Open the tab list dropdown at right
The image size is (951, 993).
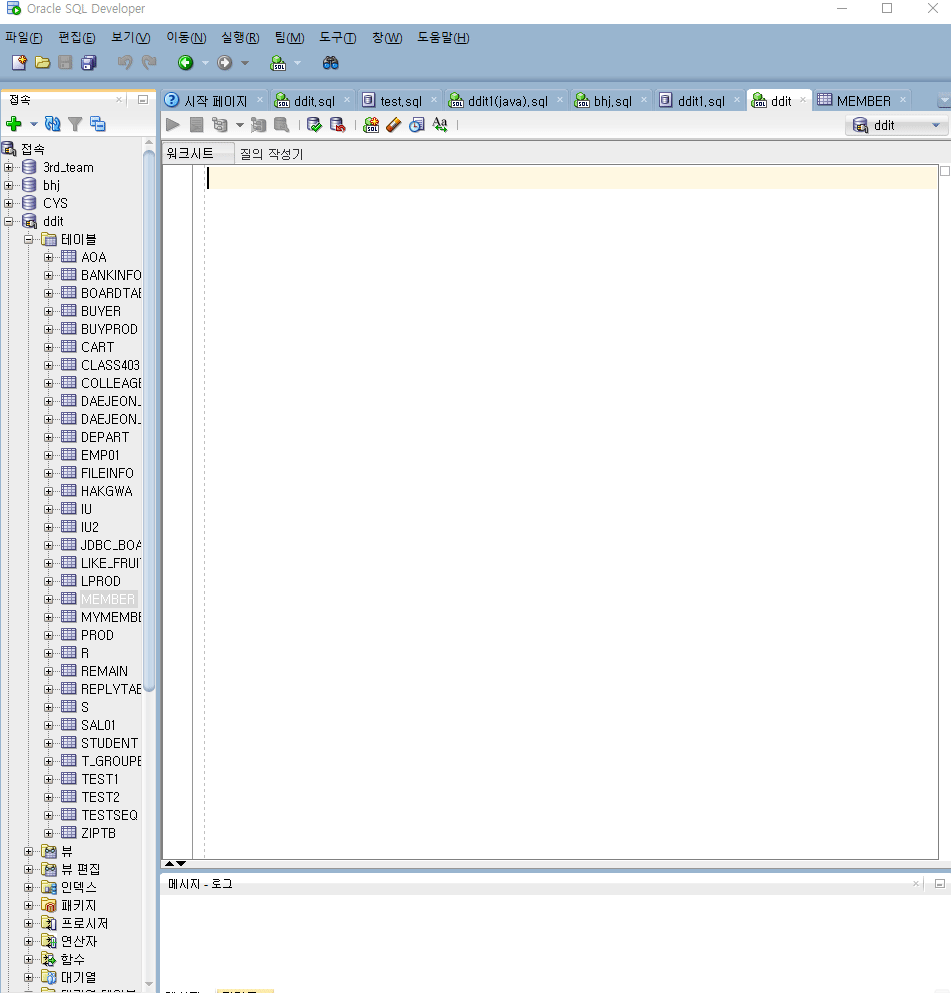(x=943, y=100)
